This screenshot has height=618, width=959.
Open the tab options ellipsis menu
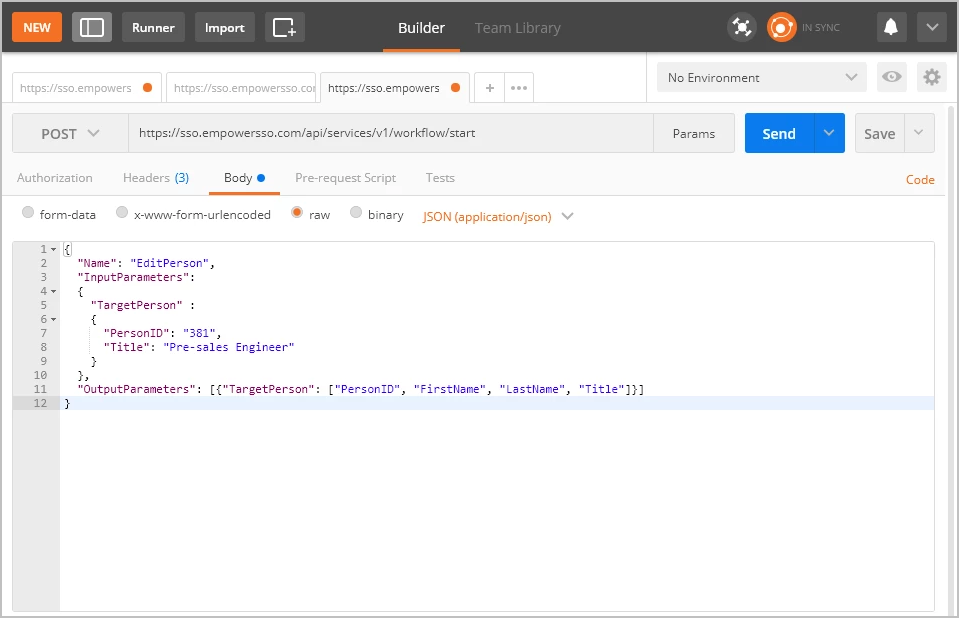tap(518, 88)
